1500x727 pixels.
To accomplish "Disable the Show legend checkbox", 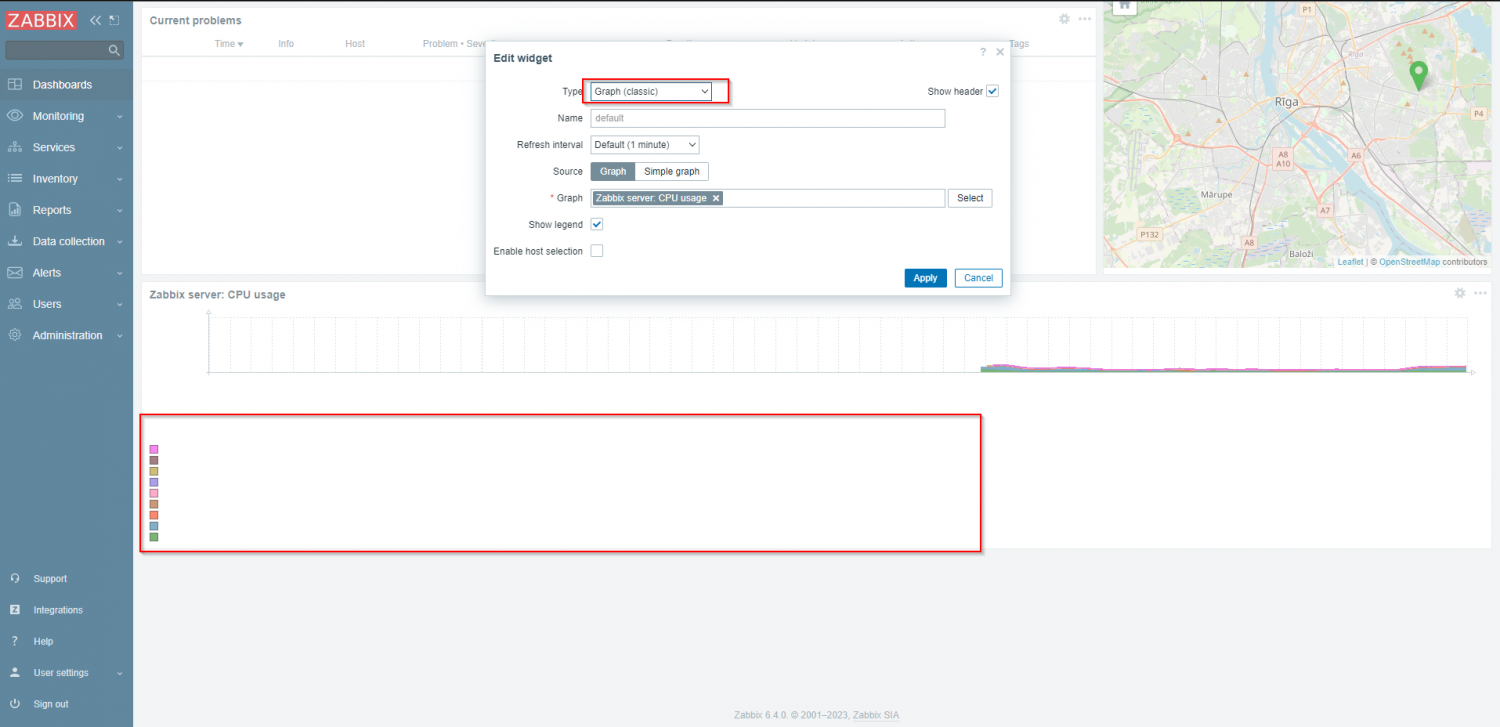I will click(597, 224).
